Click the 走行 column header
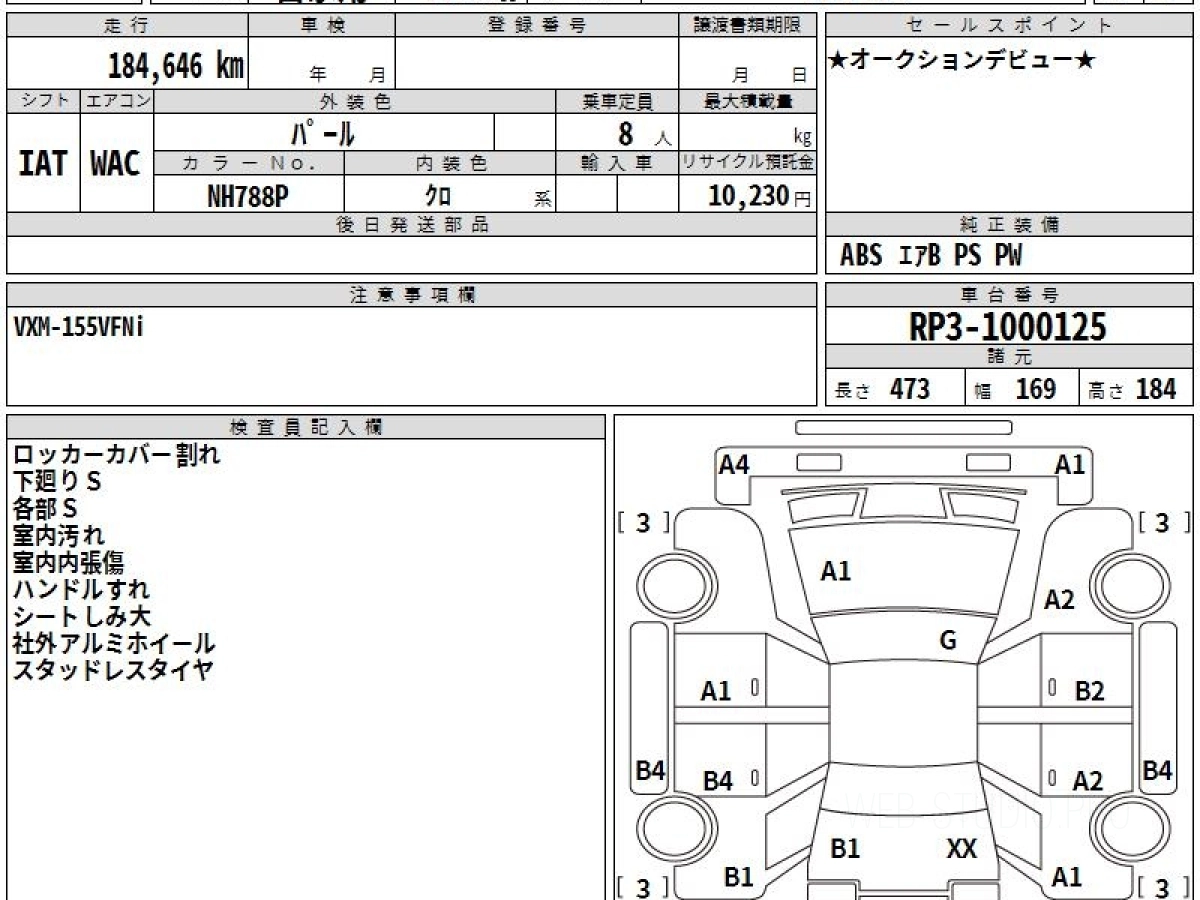 click(x=127, y=25)
